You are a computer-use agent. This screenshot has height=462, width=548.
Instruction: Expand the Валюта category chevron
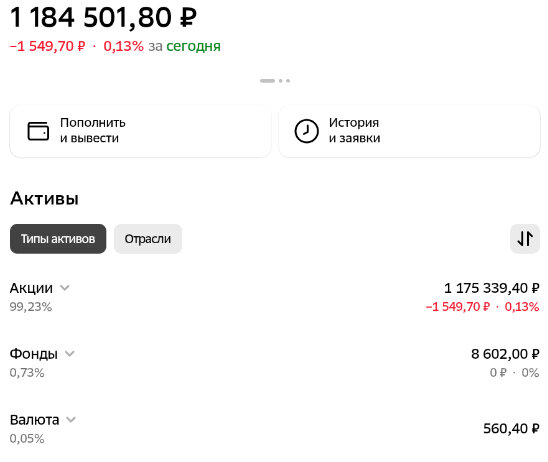[71, 419]
